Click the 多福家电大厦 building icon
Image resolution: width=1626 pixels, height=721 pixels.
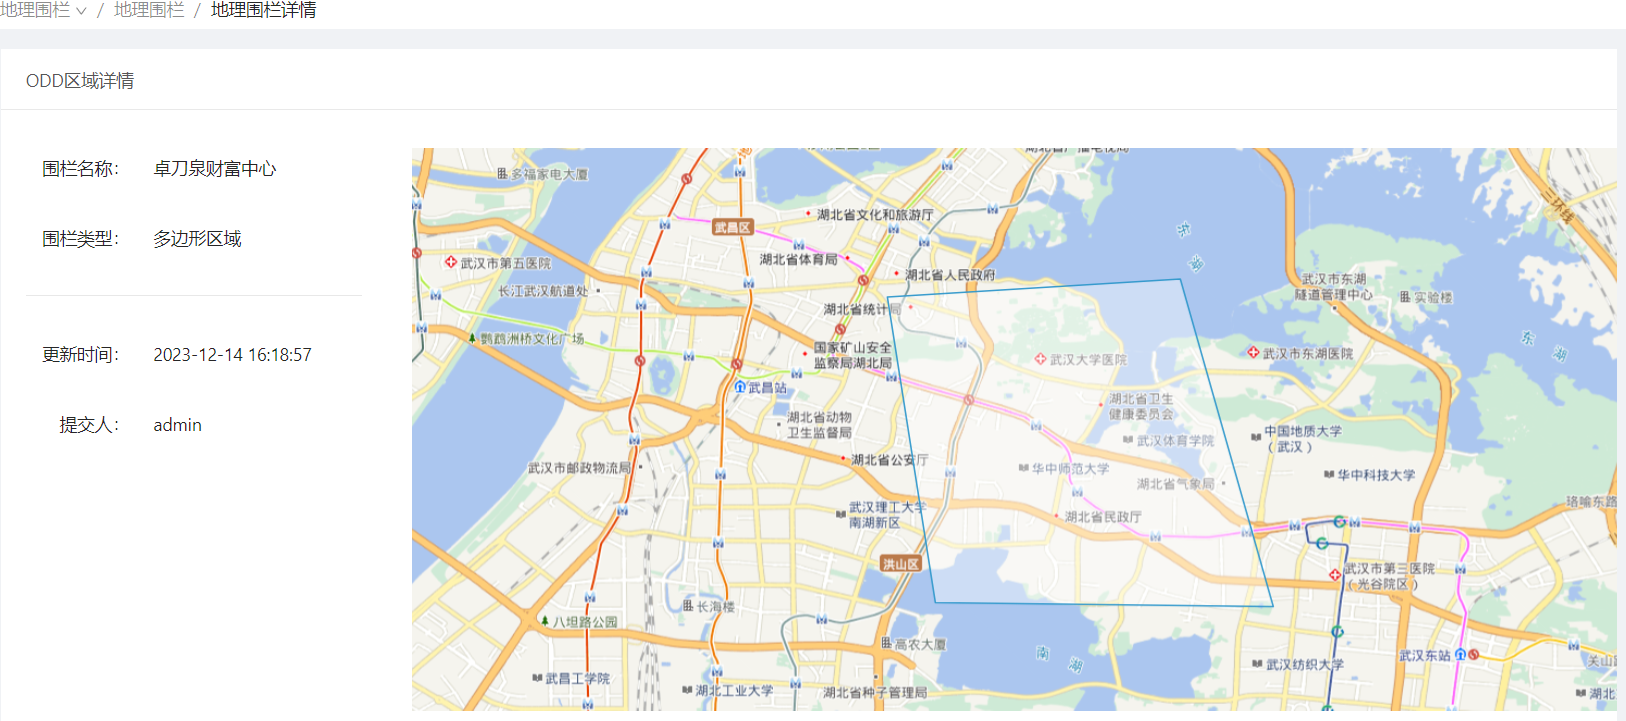click(503, 174)
